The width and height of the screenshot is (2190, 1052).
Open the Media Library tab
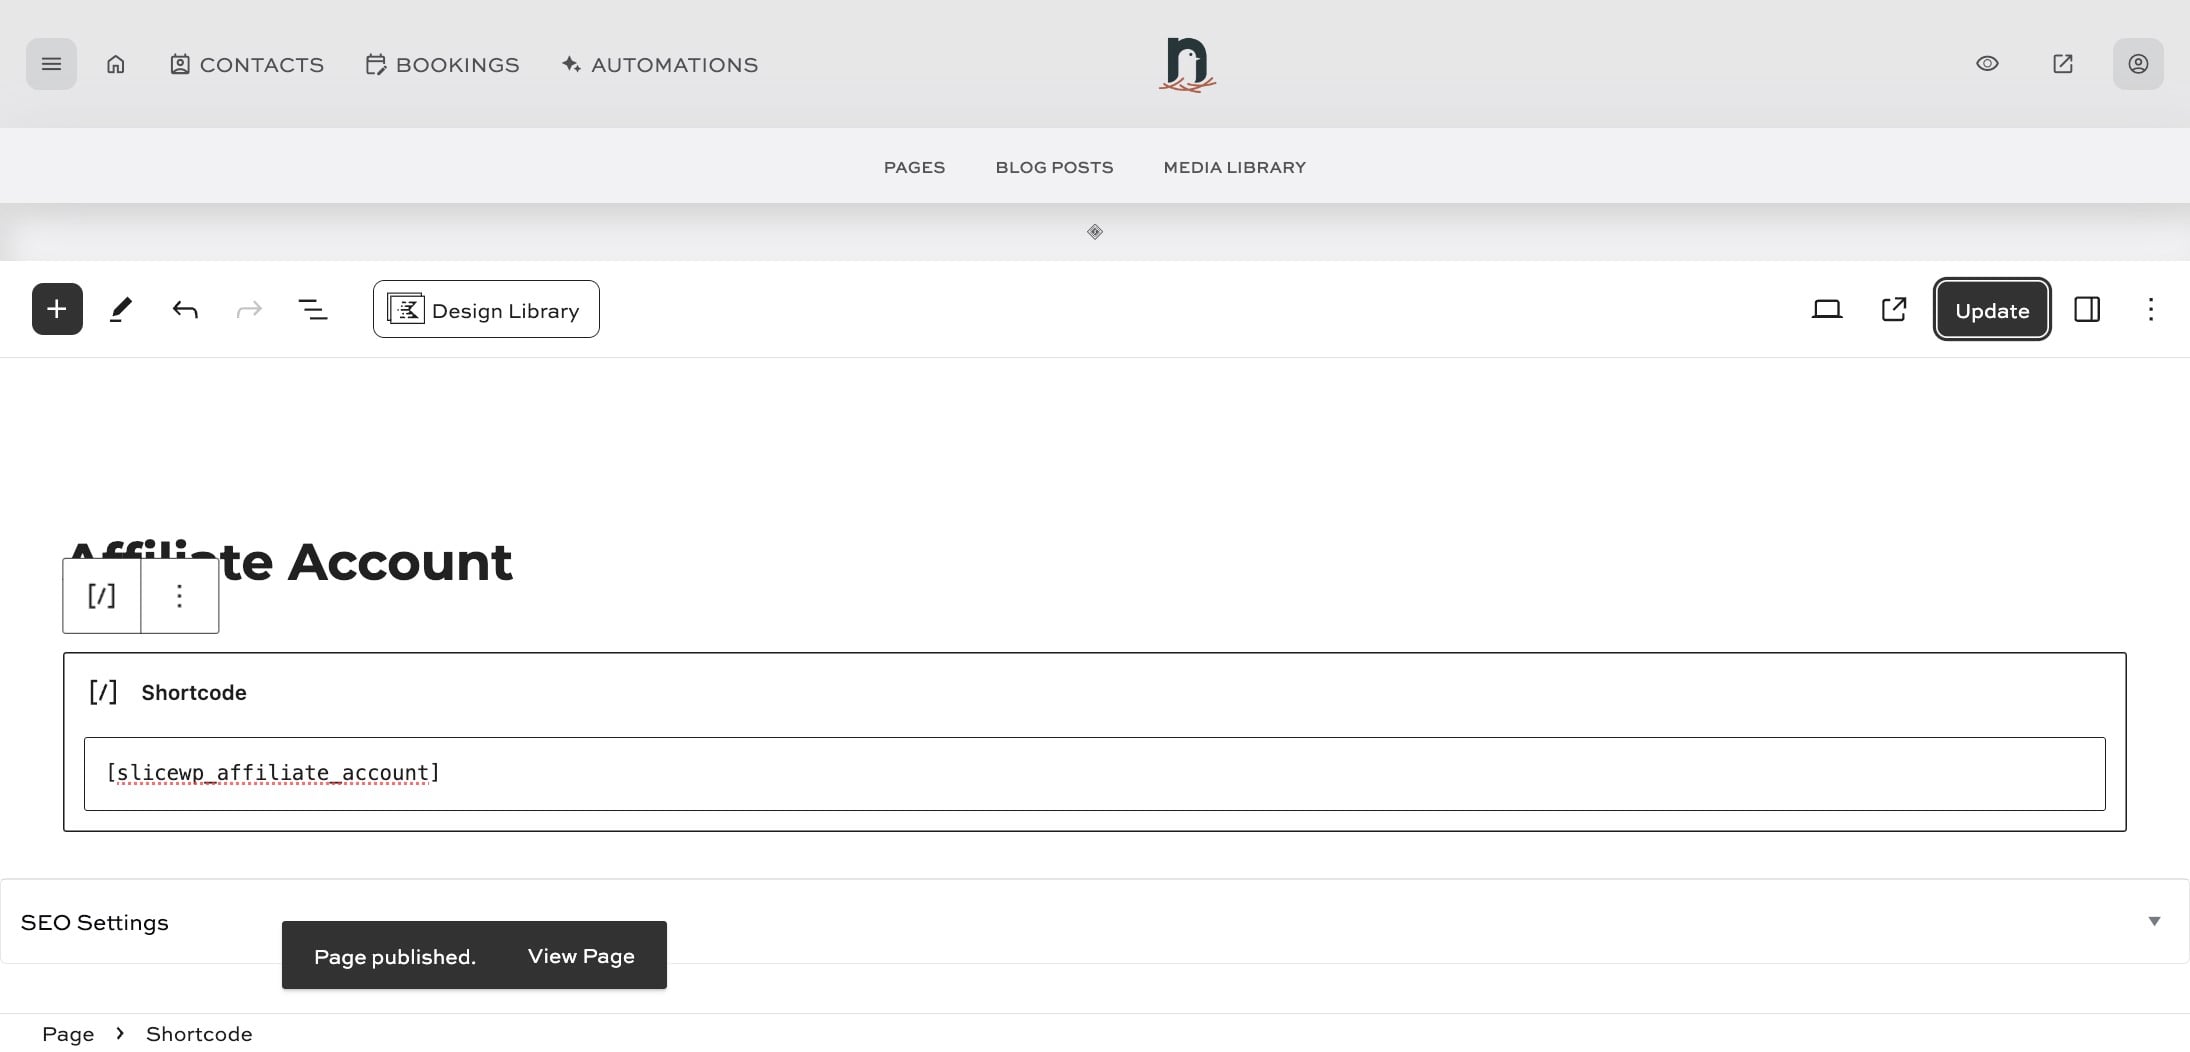pos(1234,167)
